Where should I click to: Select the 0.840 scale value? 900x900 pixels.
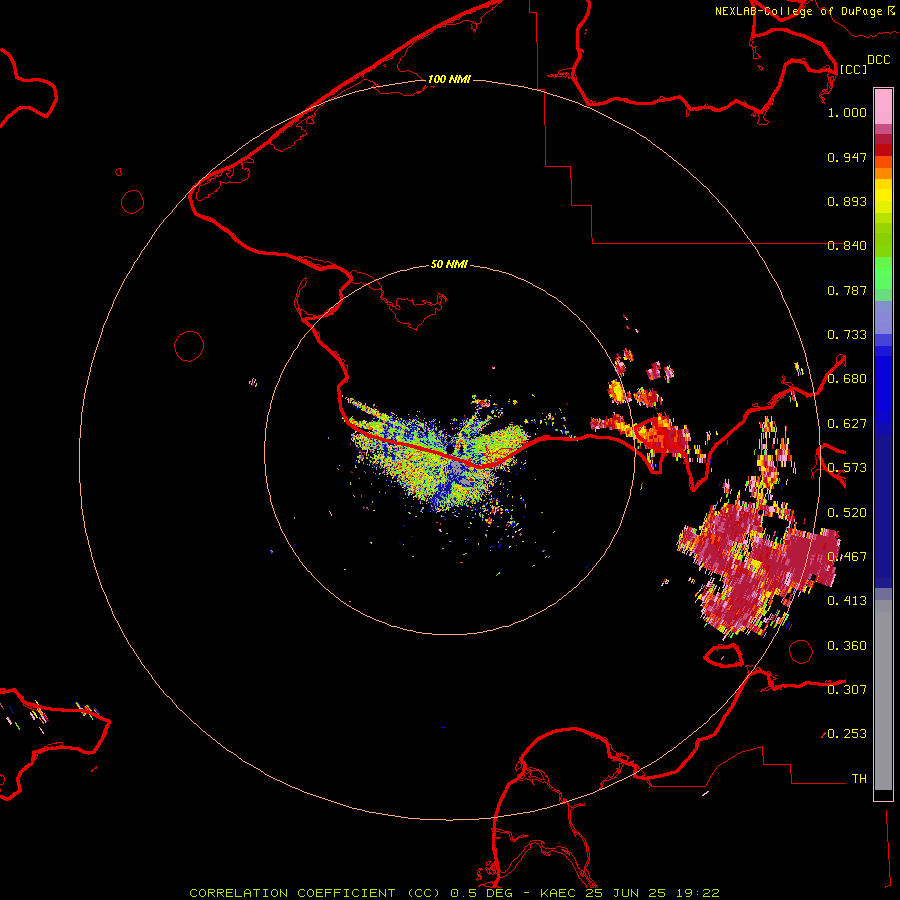[847, 246]
